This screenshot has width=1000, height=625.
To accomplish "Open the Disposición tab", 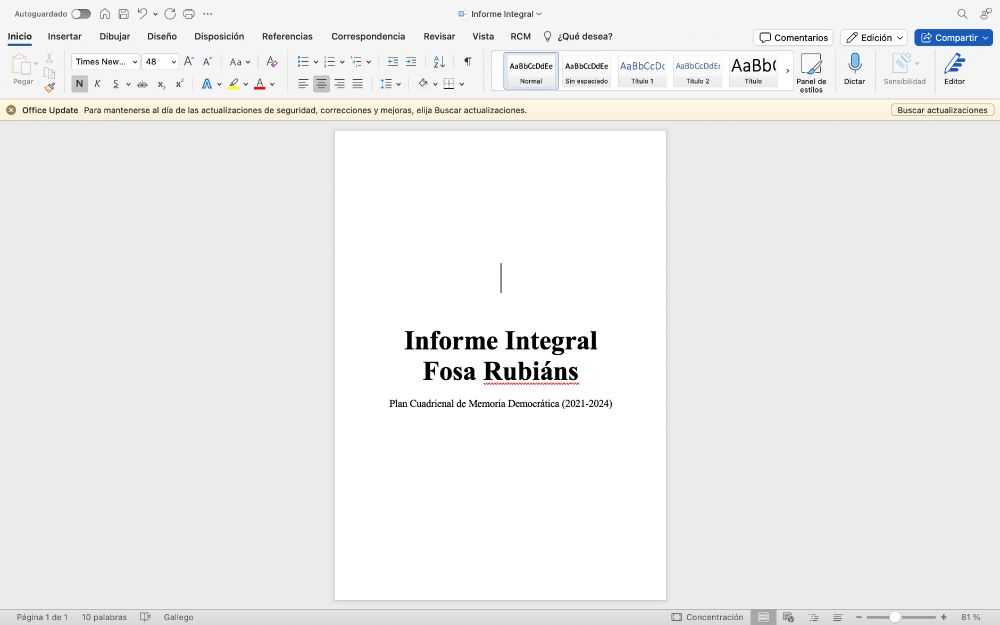I will click(219, 36).
